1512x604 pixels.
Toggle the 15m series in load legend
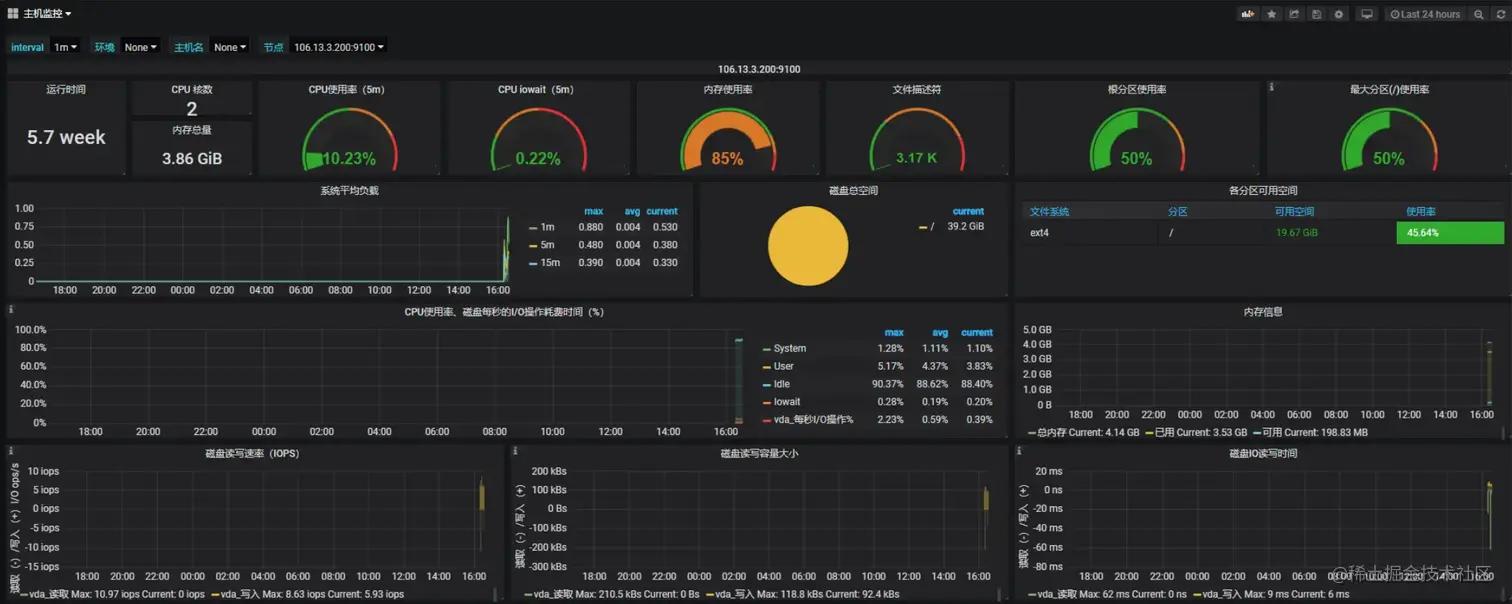[550, 263]
